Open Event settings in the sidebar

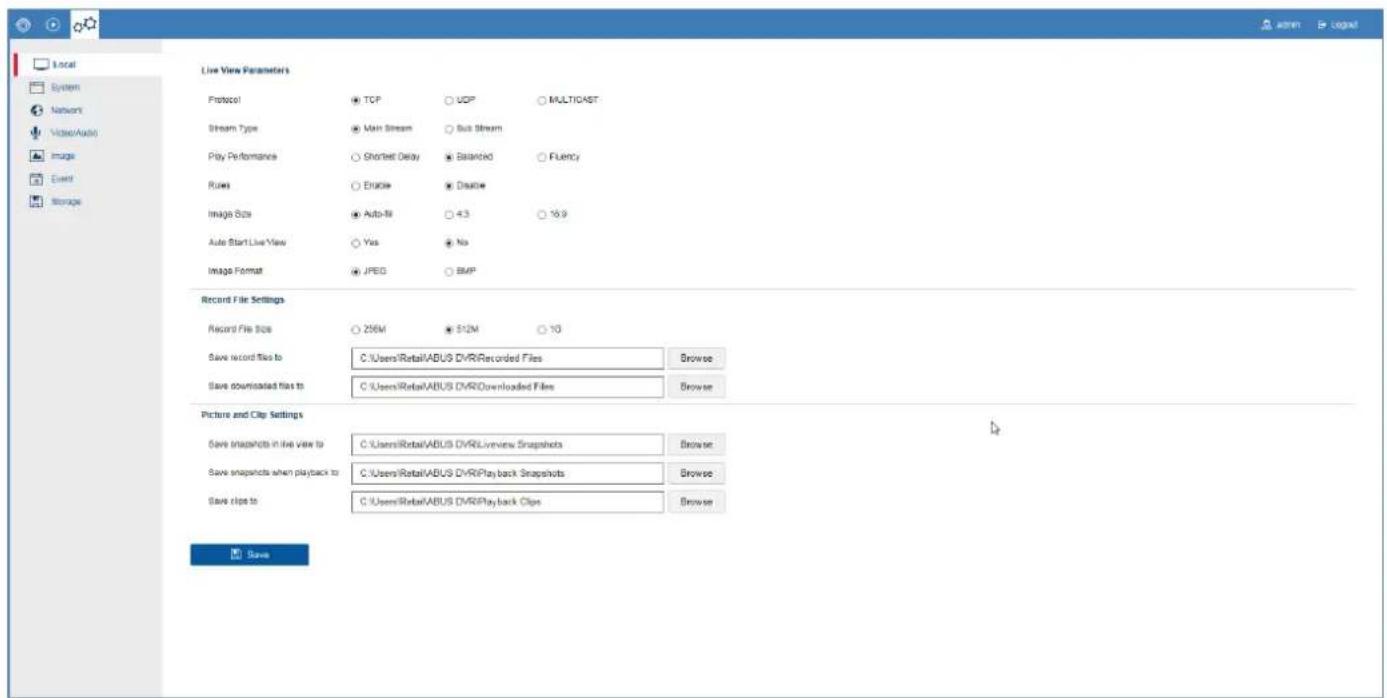[x=56, y=179]
